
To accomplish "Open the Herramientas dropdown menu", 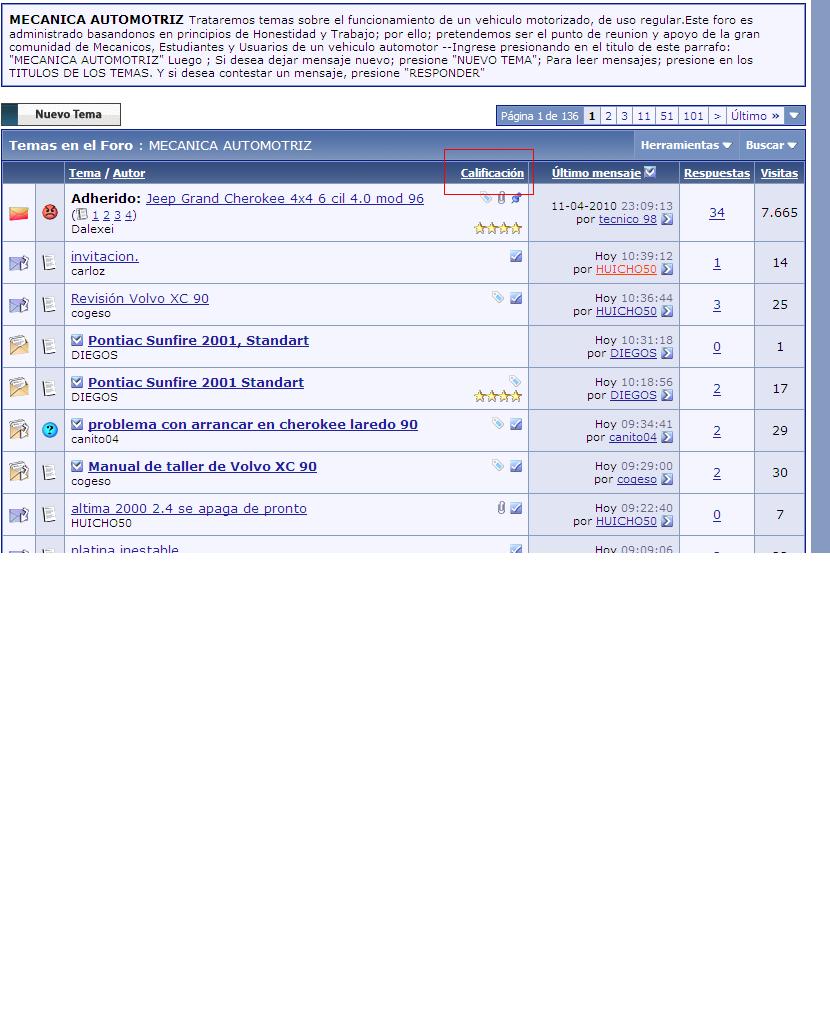I will [686, 145].
